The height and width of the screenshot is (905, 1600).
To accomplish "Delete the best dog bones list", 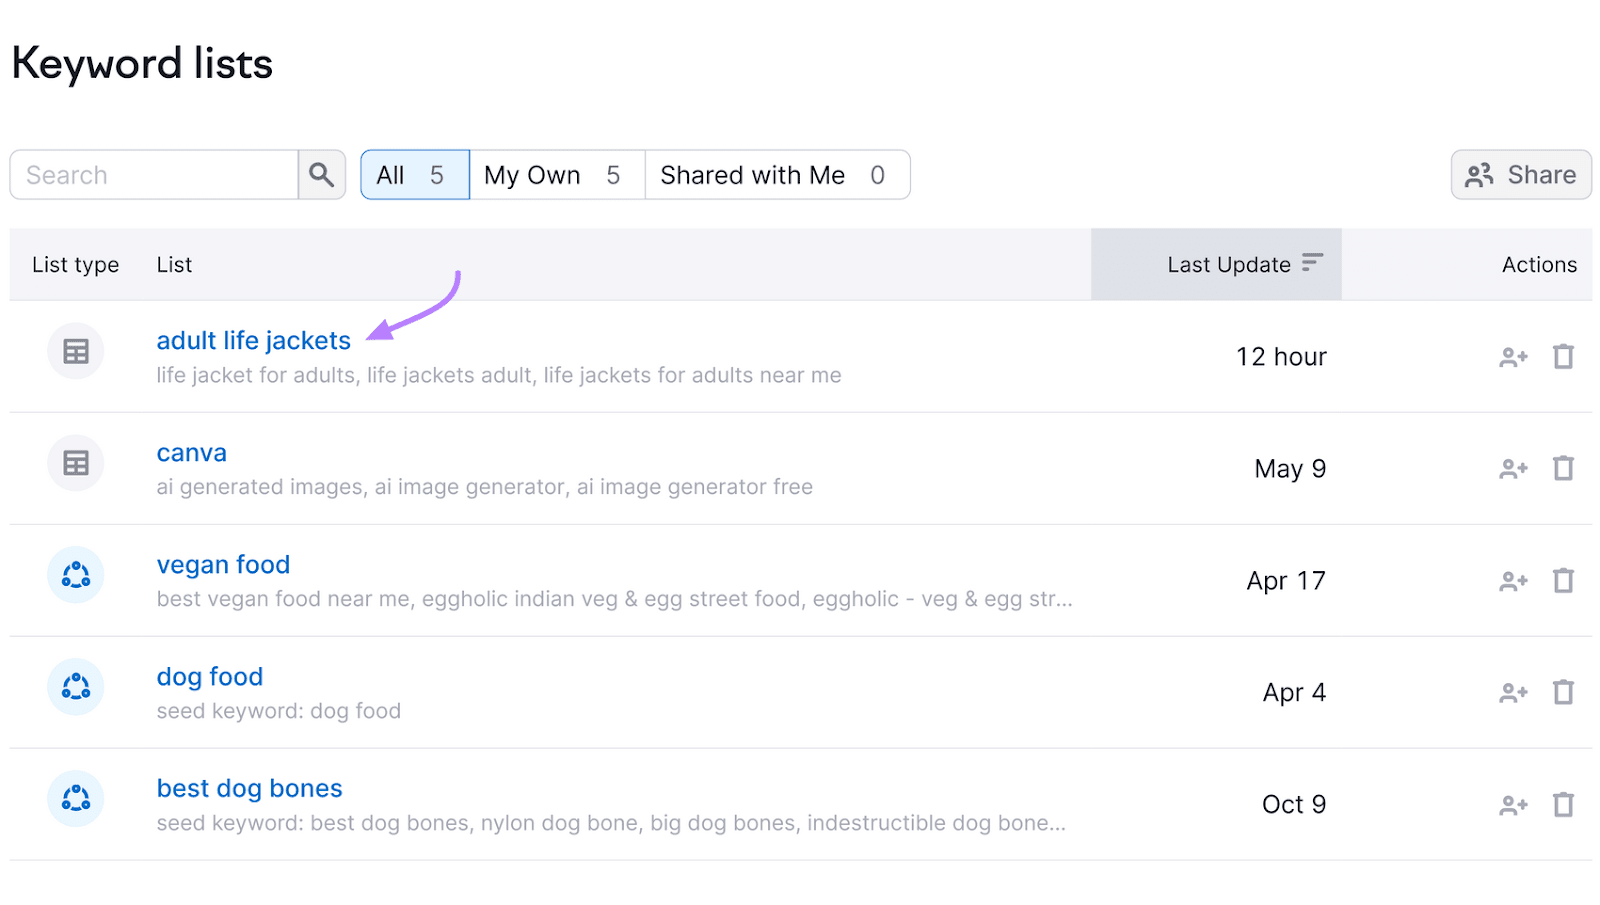I will tap(1563, 804).
